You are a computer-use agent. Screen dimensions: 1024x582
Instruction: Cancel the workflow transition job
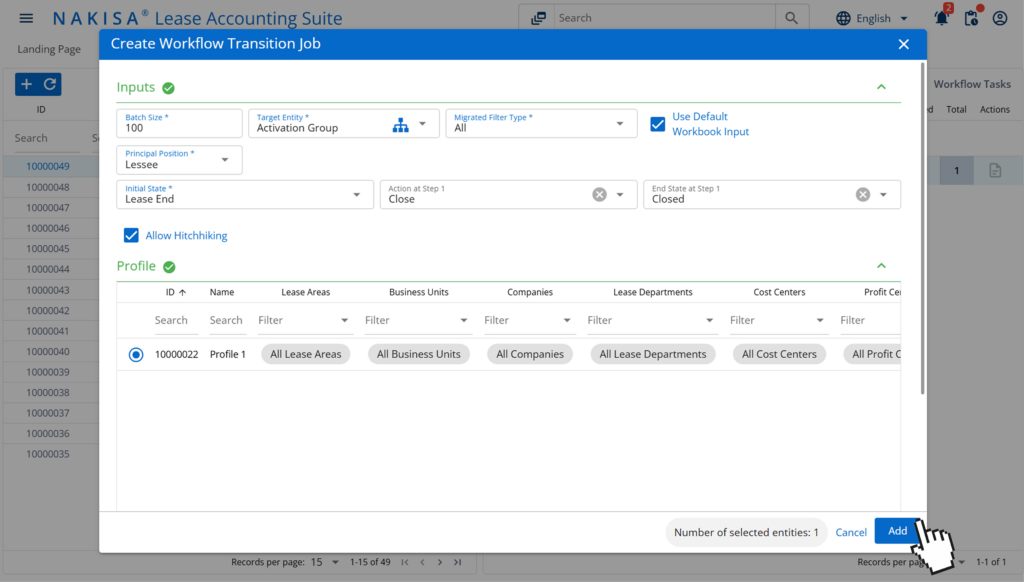coord(851,531)
